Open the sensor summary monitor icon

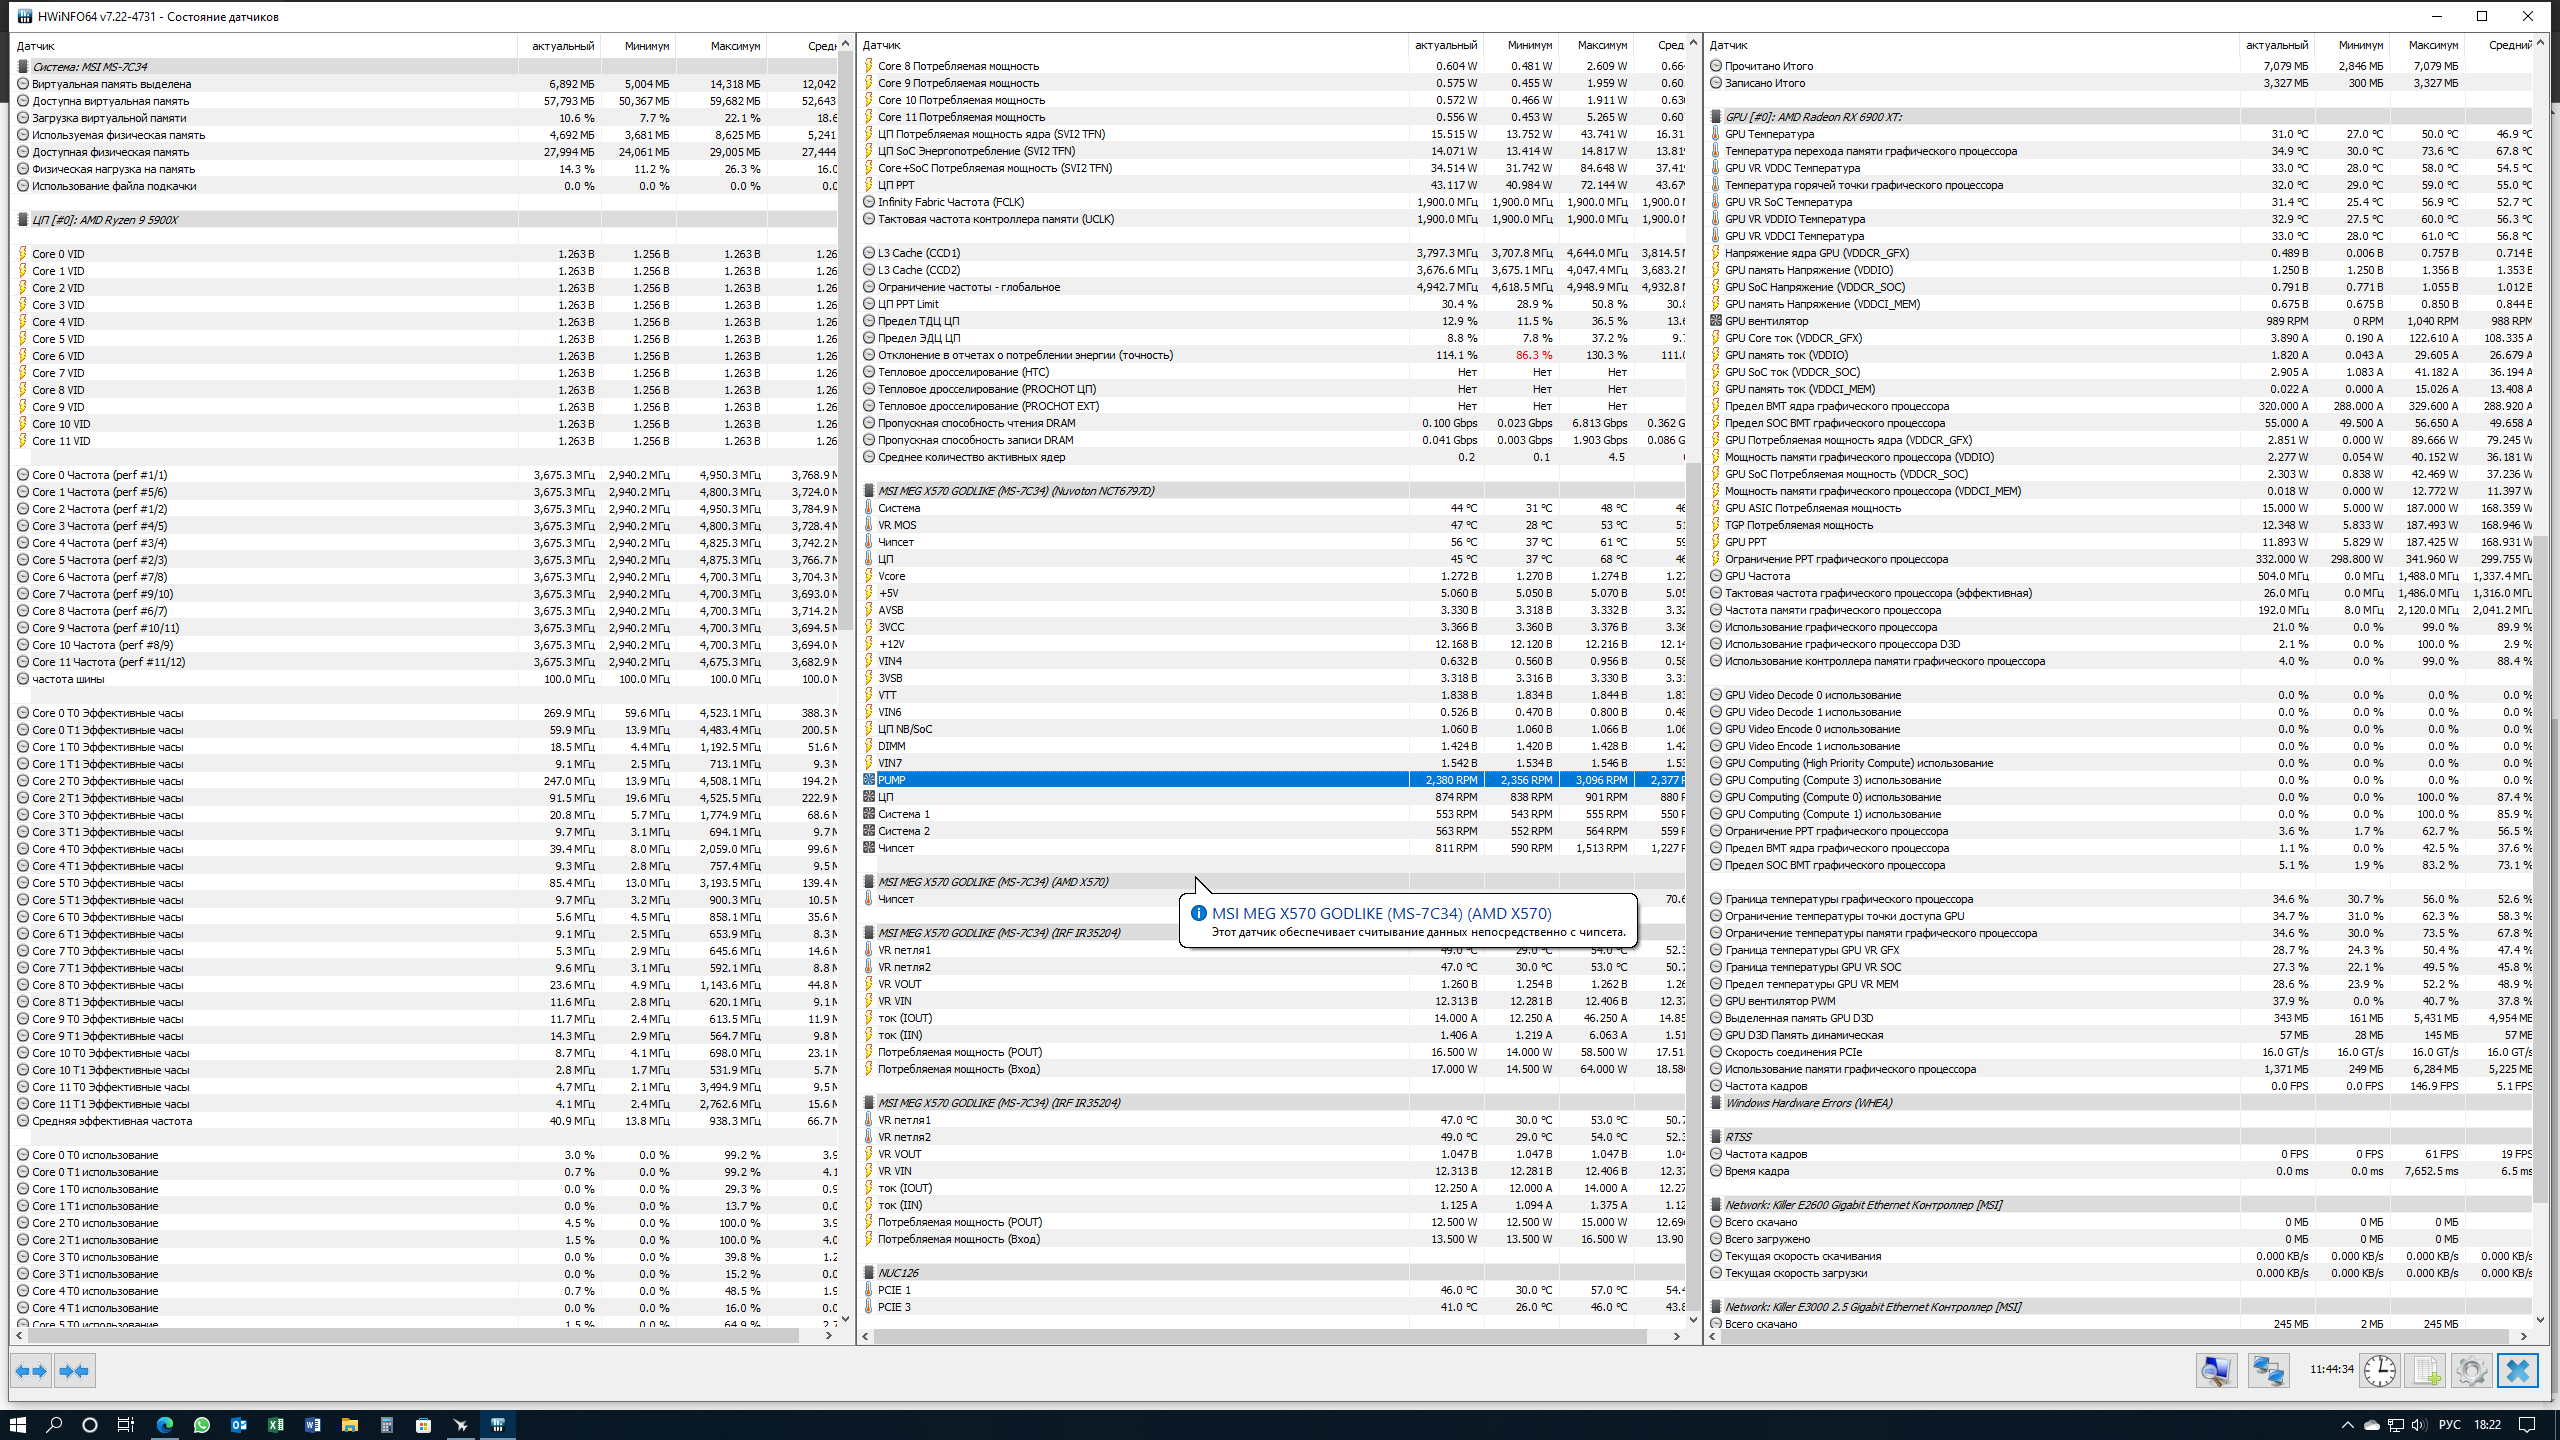click(x=2216, y=1370)
